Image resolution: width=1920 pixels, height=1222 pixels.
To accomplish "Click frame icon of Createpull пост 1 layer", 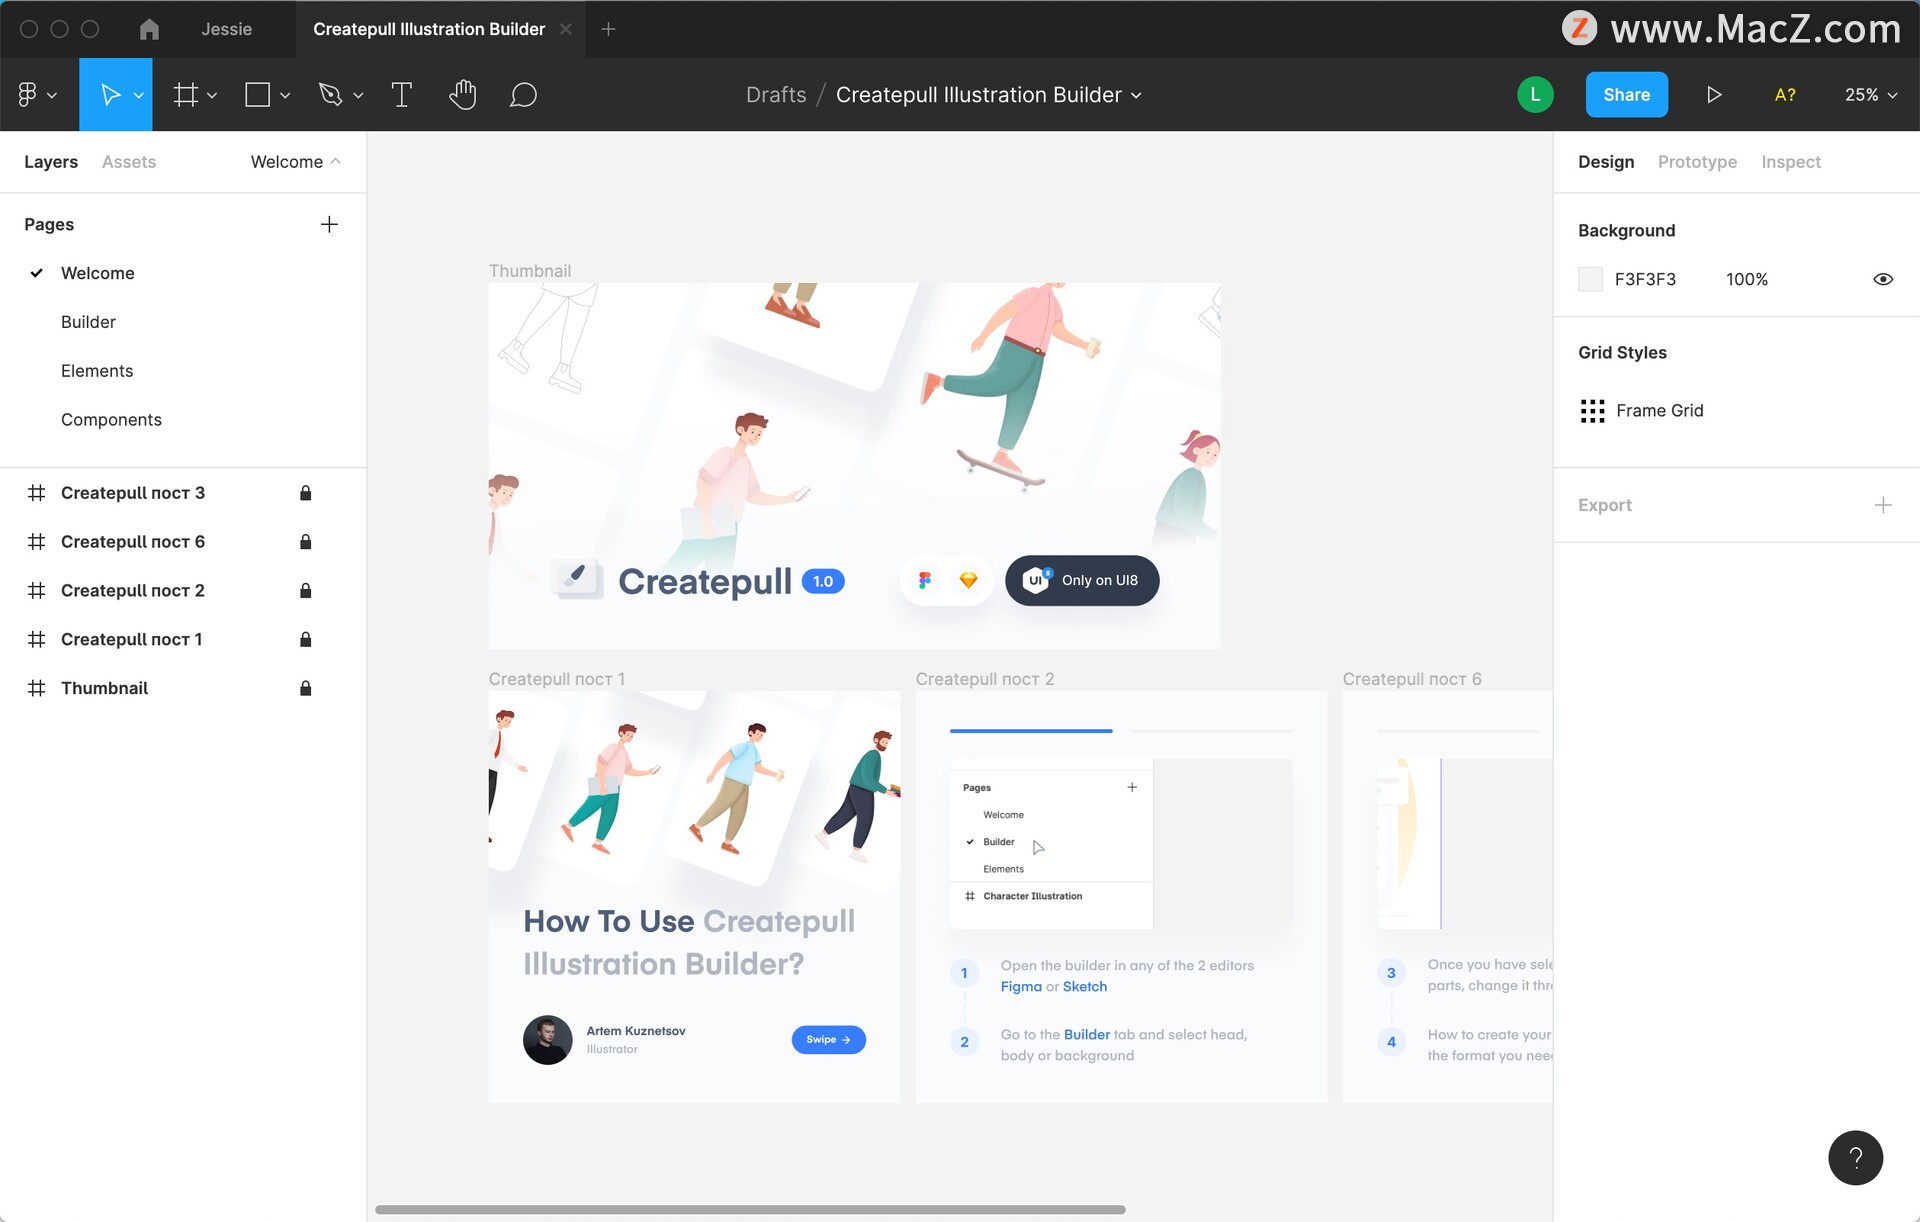I will (x=37, y=640).
